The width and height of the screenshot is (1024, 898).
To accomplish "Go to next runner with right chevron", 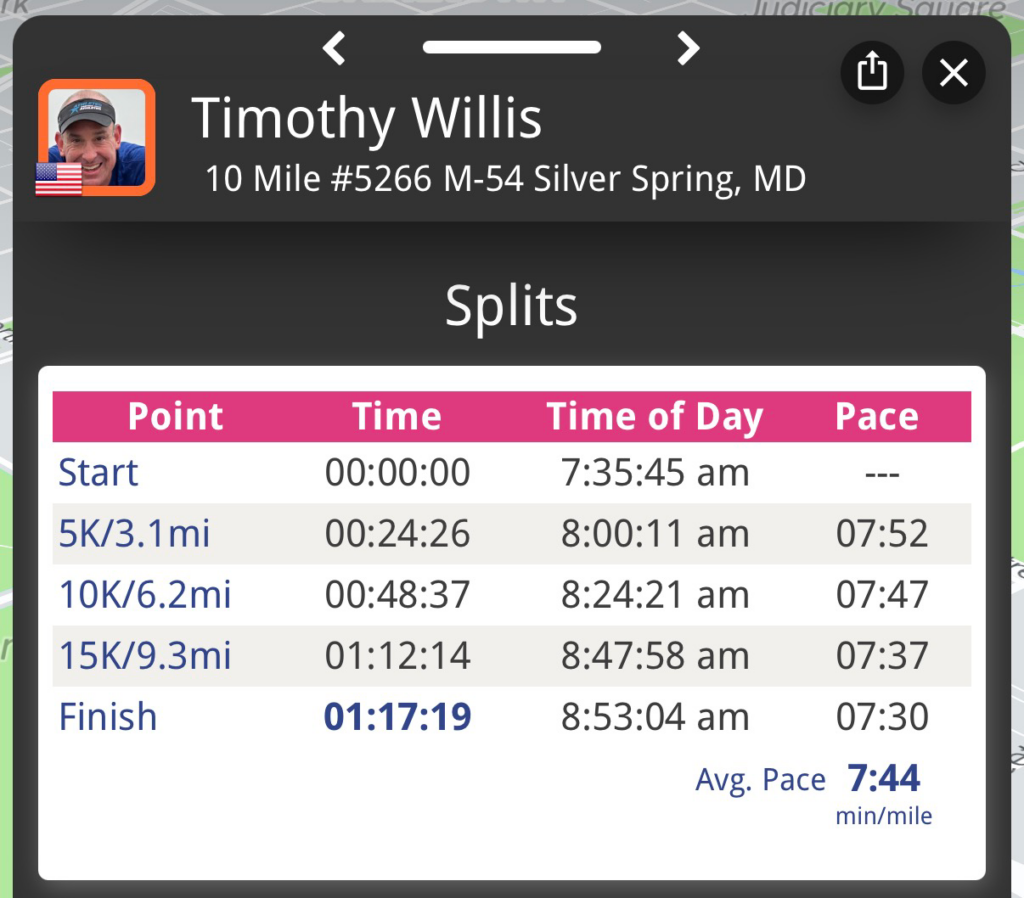I will (688, 47).
